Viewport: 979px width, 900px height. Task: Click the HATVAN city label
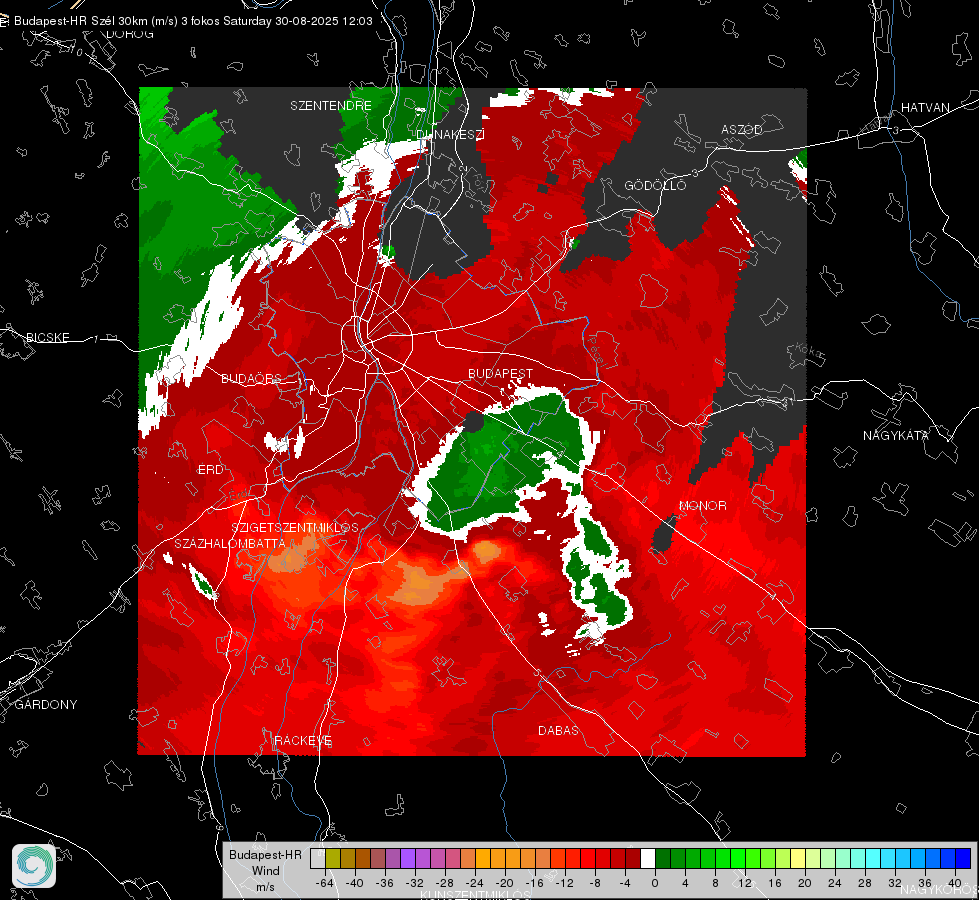tap(925, 107)
